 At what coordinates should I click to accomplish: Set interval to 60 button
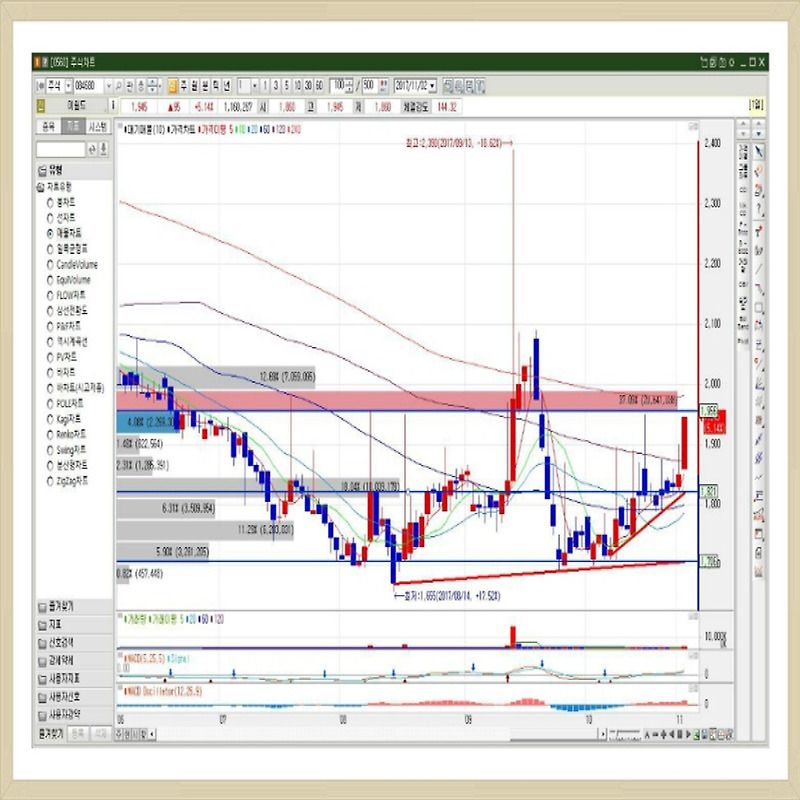tap(319, 86)
